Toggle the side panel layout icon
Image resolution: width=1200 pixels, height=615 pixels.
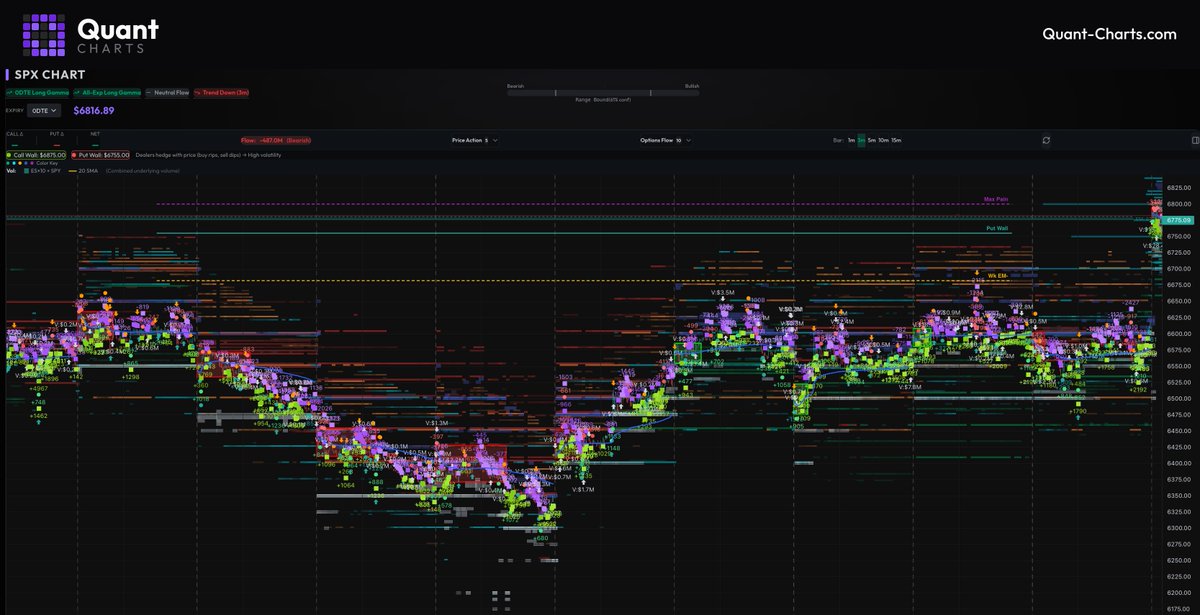[1195, 140]
